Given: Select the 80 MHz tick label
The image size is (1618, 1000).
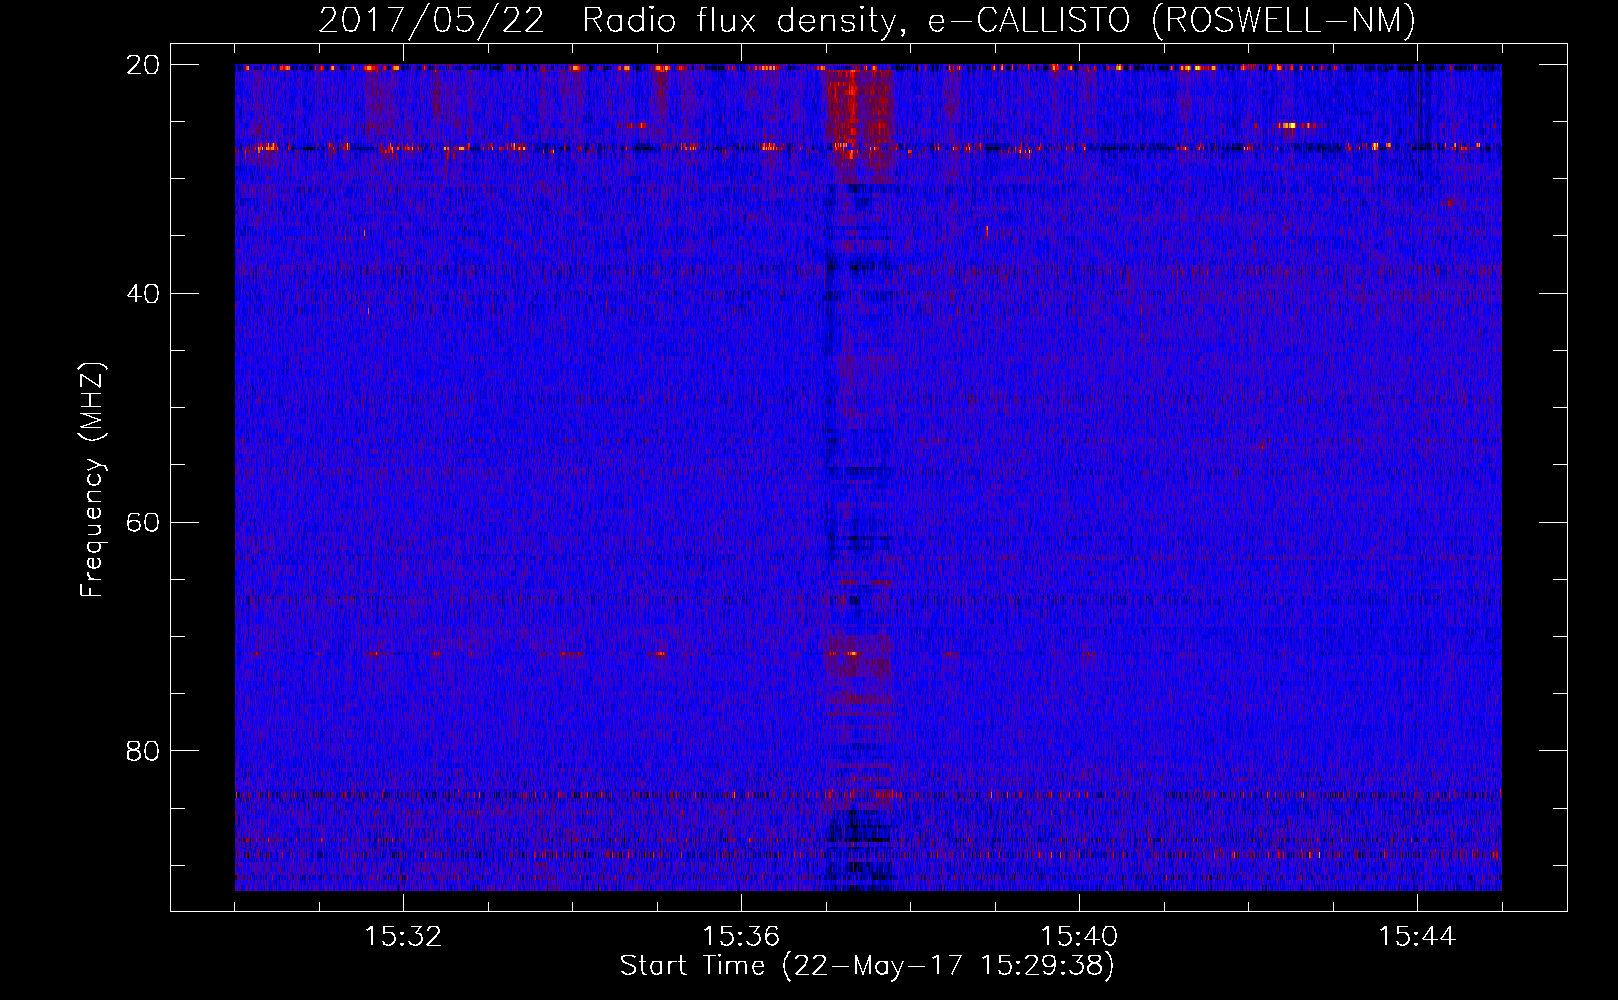Looking at the screenshot, I should click(144, 751).
